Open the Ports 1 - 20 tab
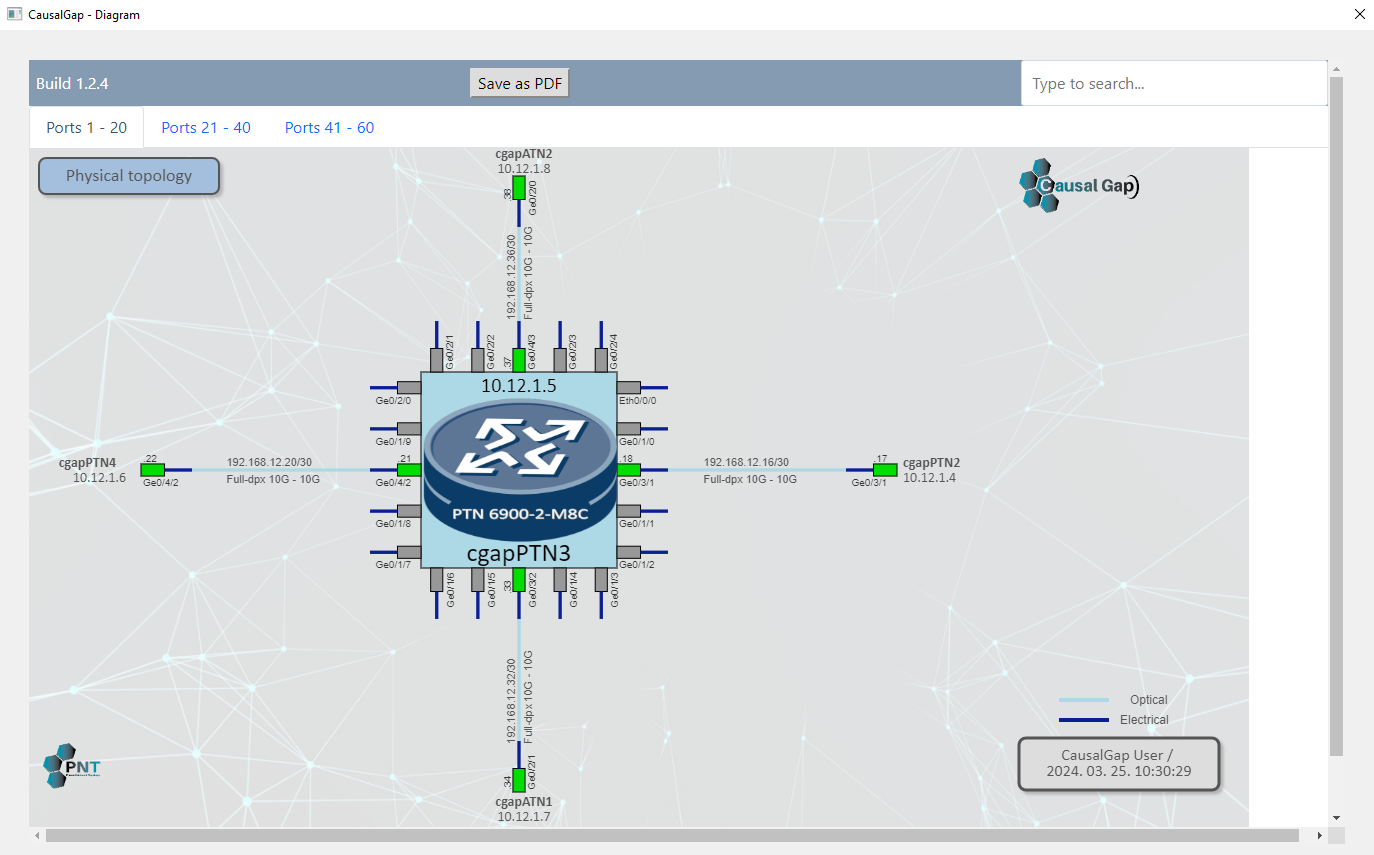This screenshot has width=1374, height=855. point(87,128)
